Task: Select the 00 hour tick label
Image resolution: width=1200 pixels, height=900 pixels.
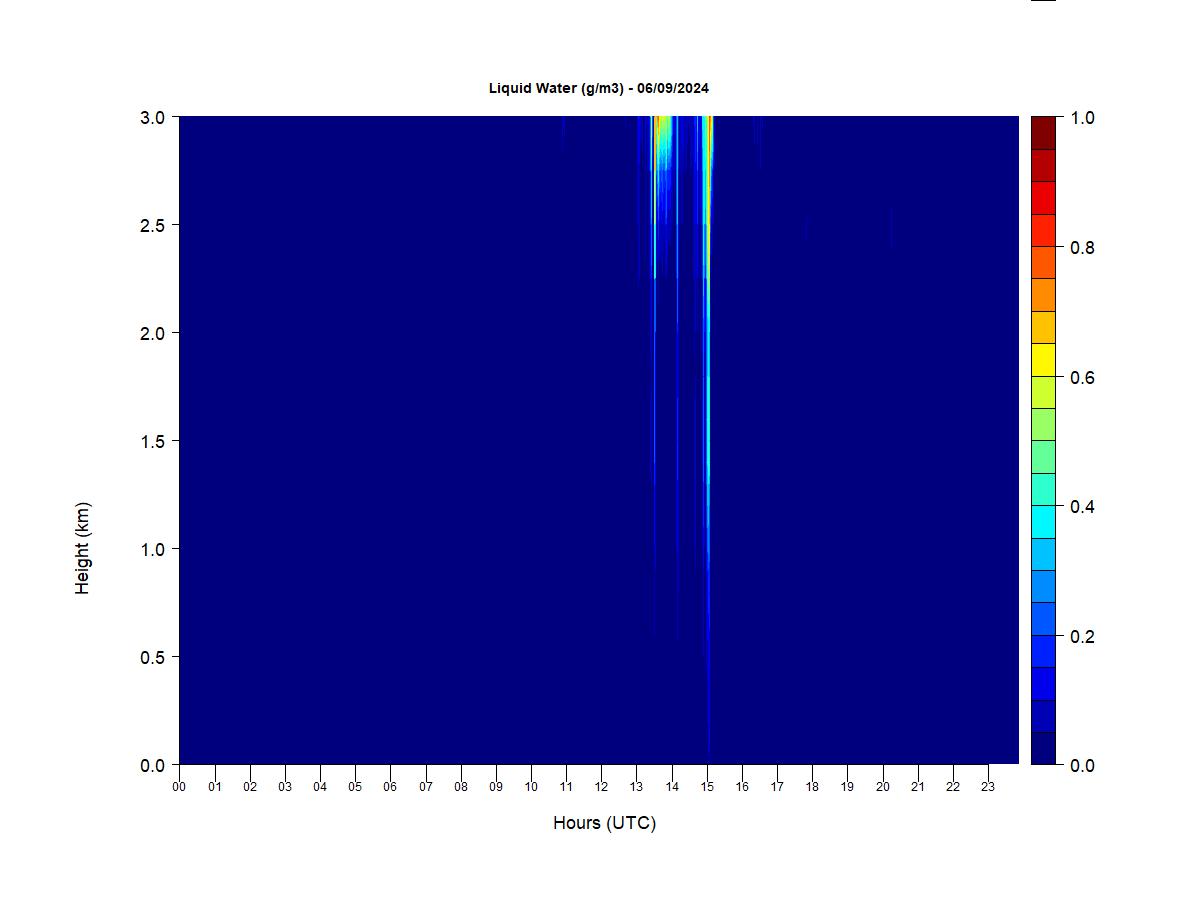Action: pos(179,787)
